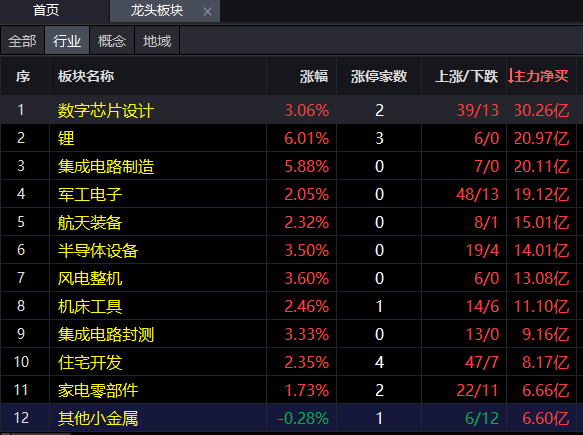Image resolution: width=583 pixels, height=435 pixels.
Task: Click the 47/7 up/down ratio
Action: point(482,362)
